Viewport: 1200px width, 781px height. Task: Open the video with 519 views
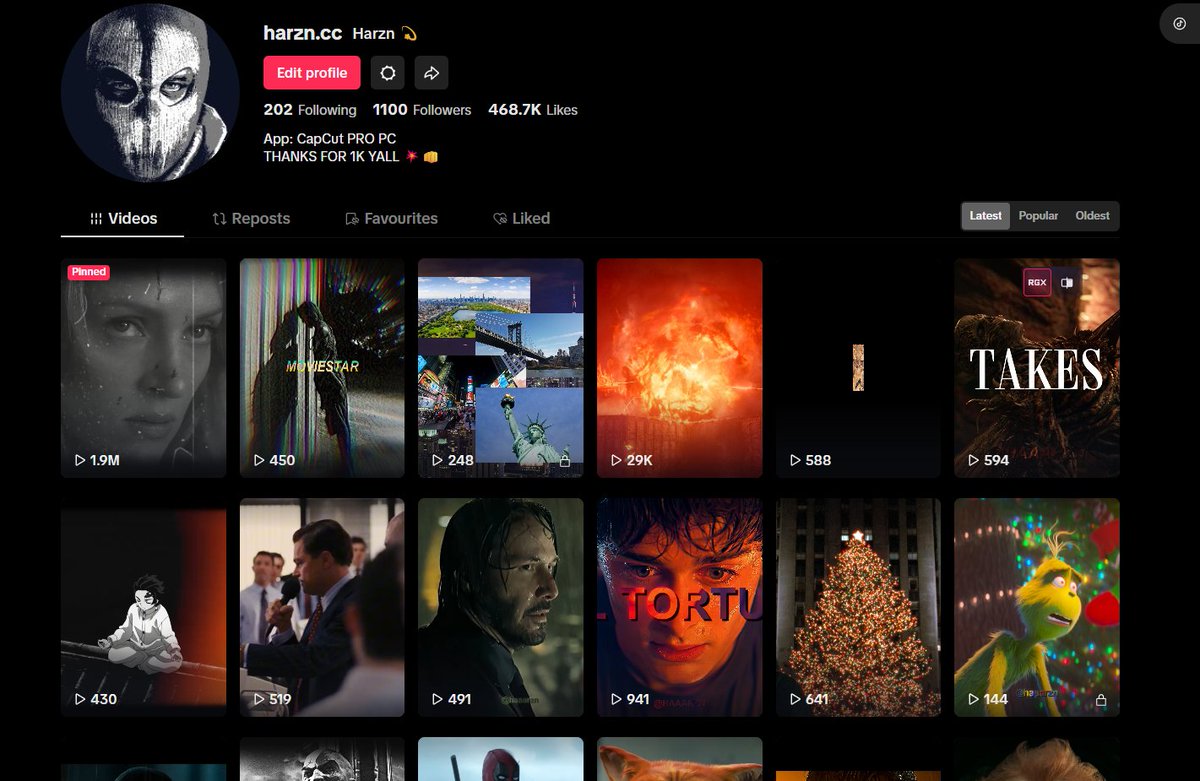coord(322,607)
